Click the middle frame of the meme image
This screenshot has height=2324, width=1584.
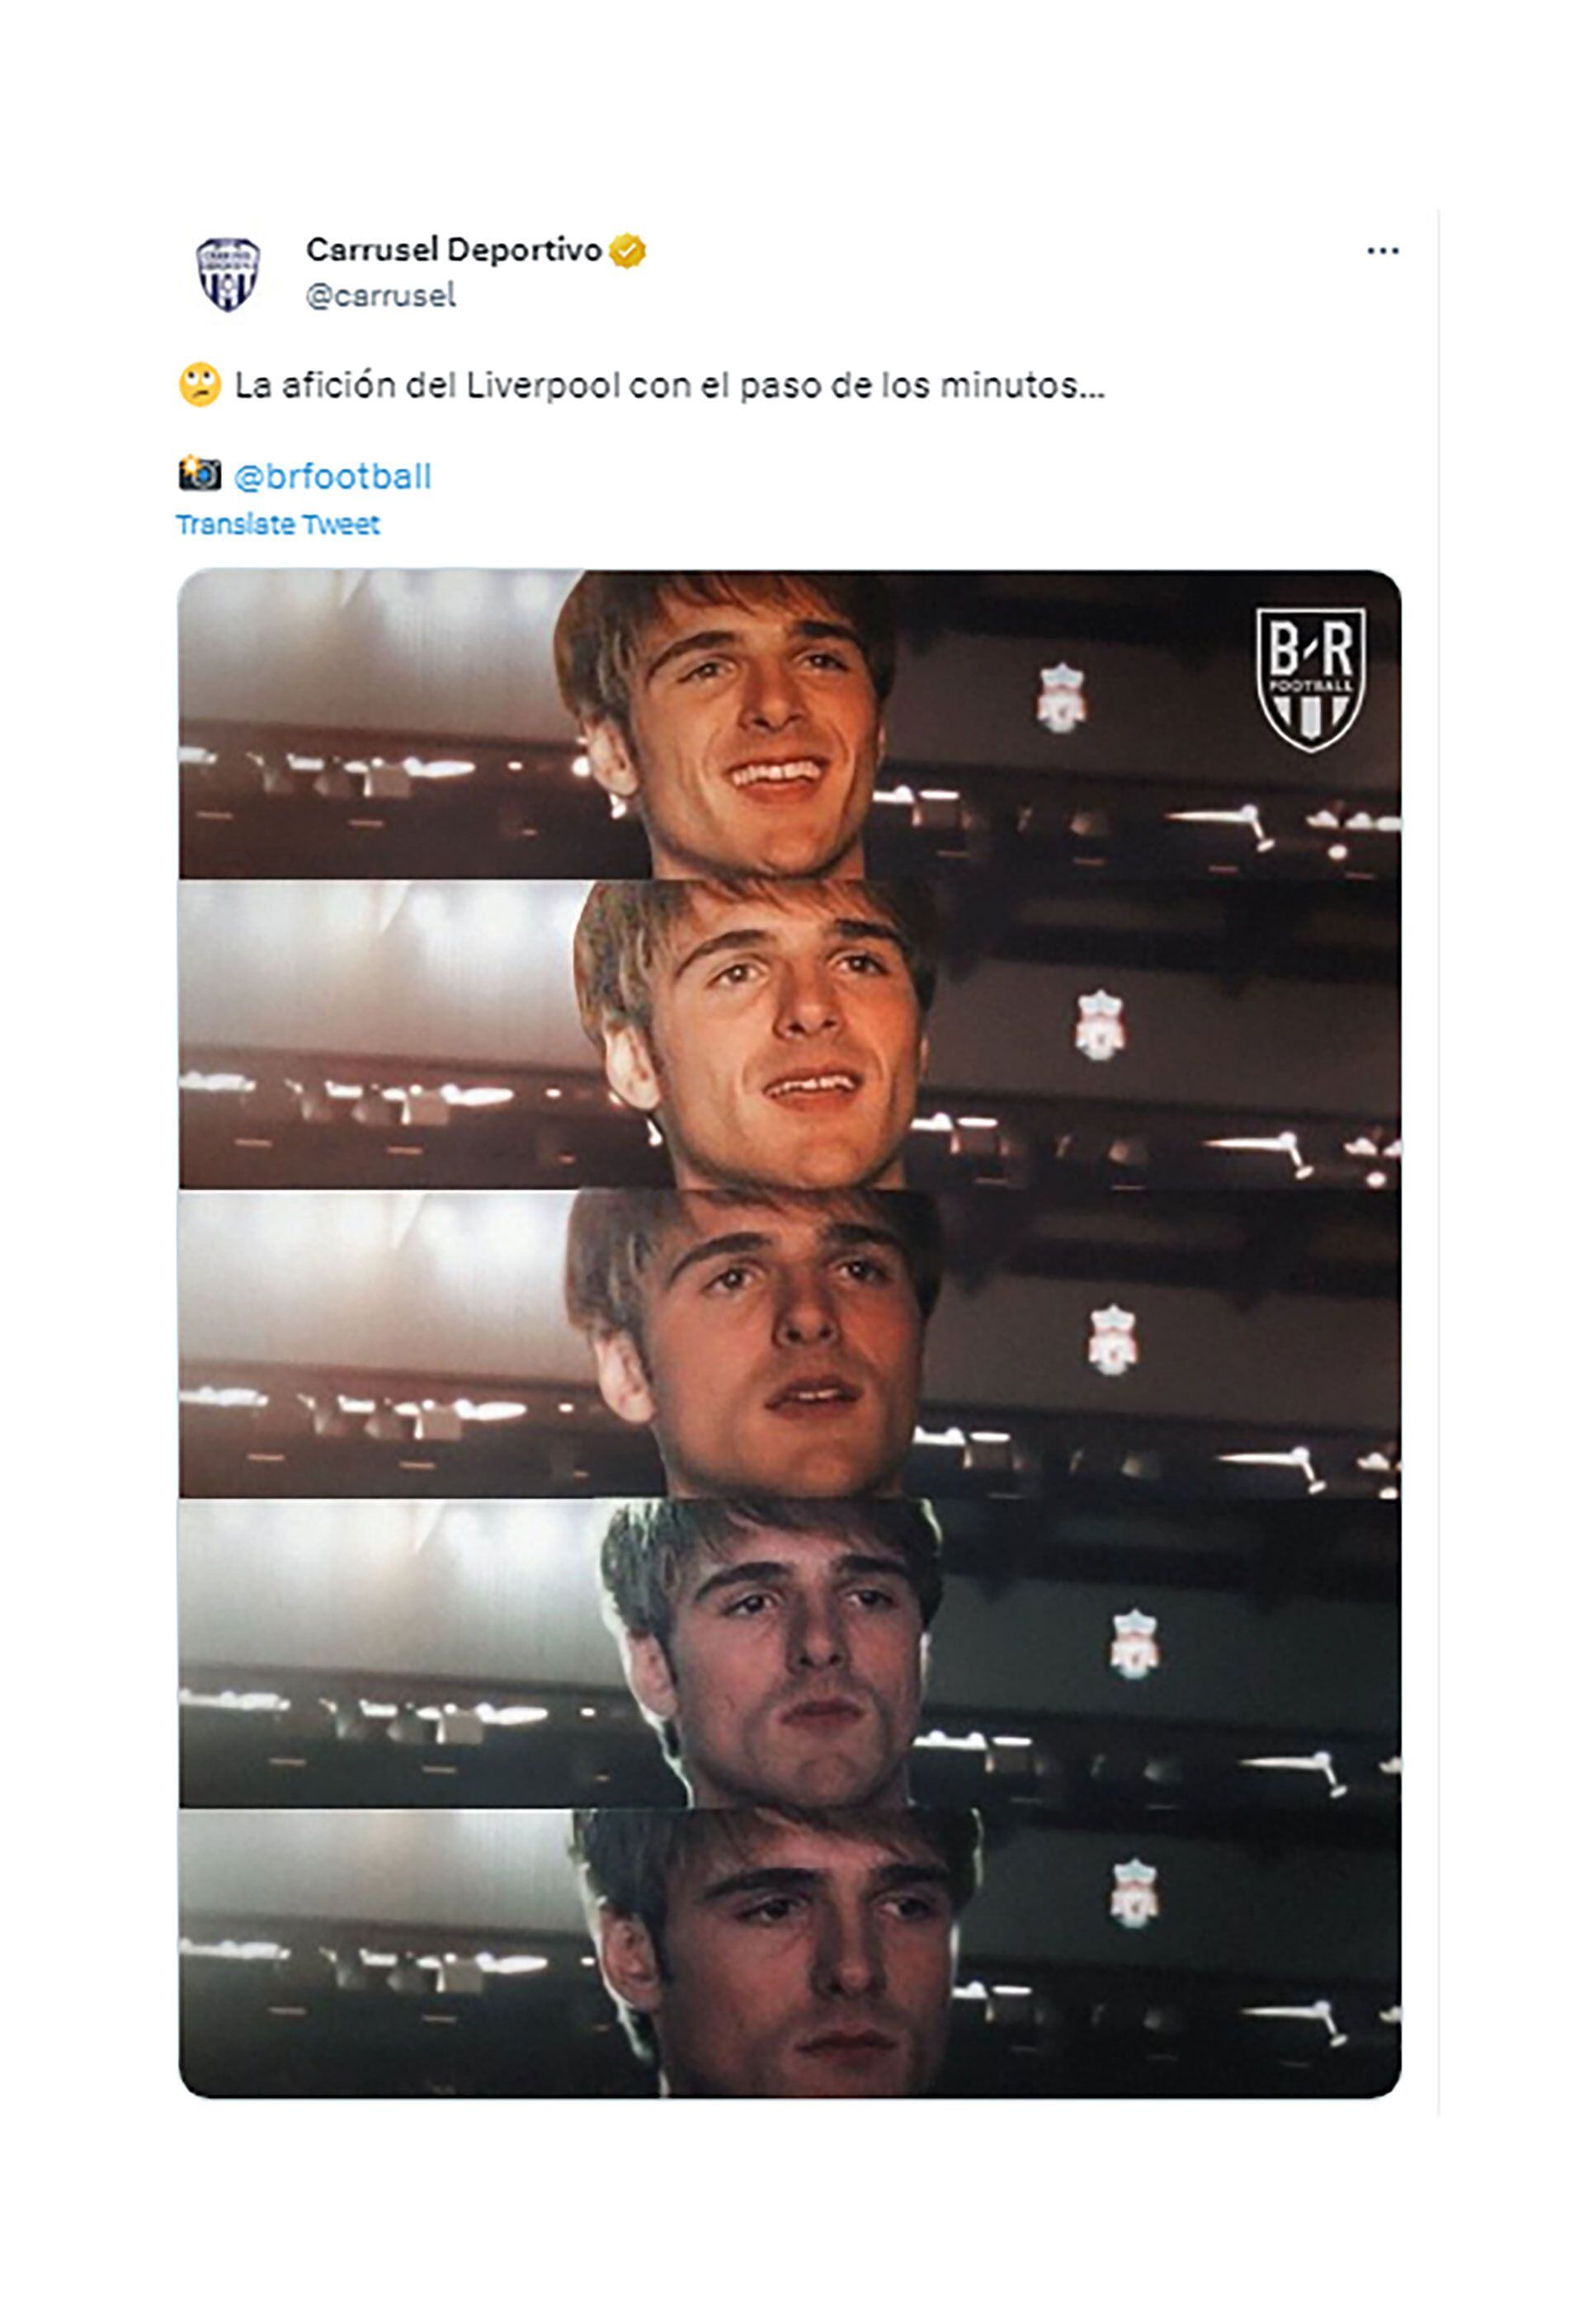(790, 1343)
